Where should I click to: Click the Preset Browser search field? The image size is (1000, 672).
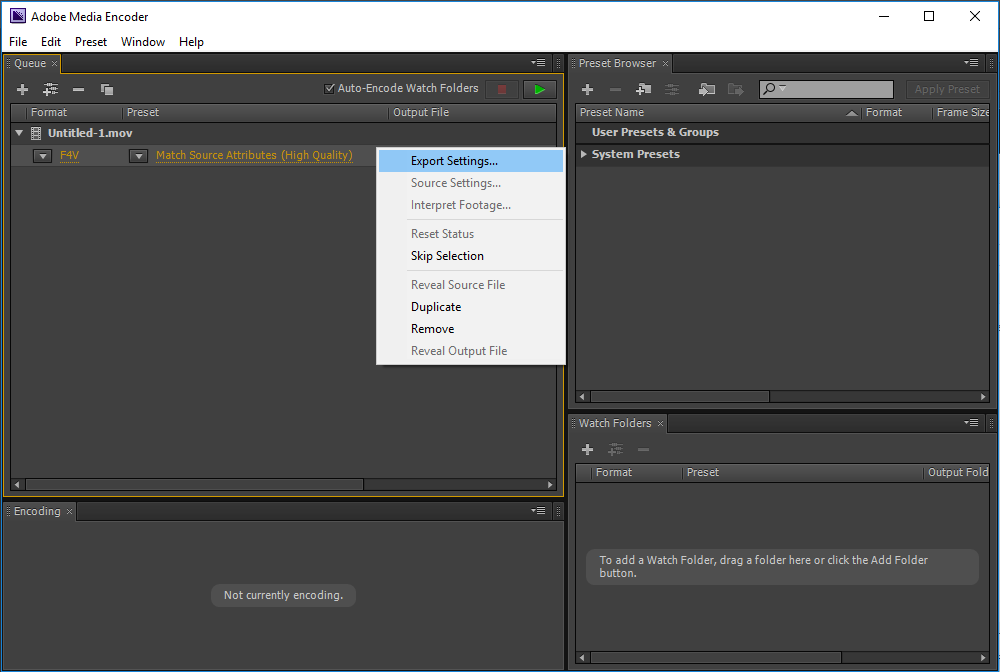pyautogui.click(x=826, y=89)
